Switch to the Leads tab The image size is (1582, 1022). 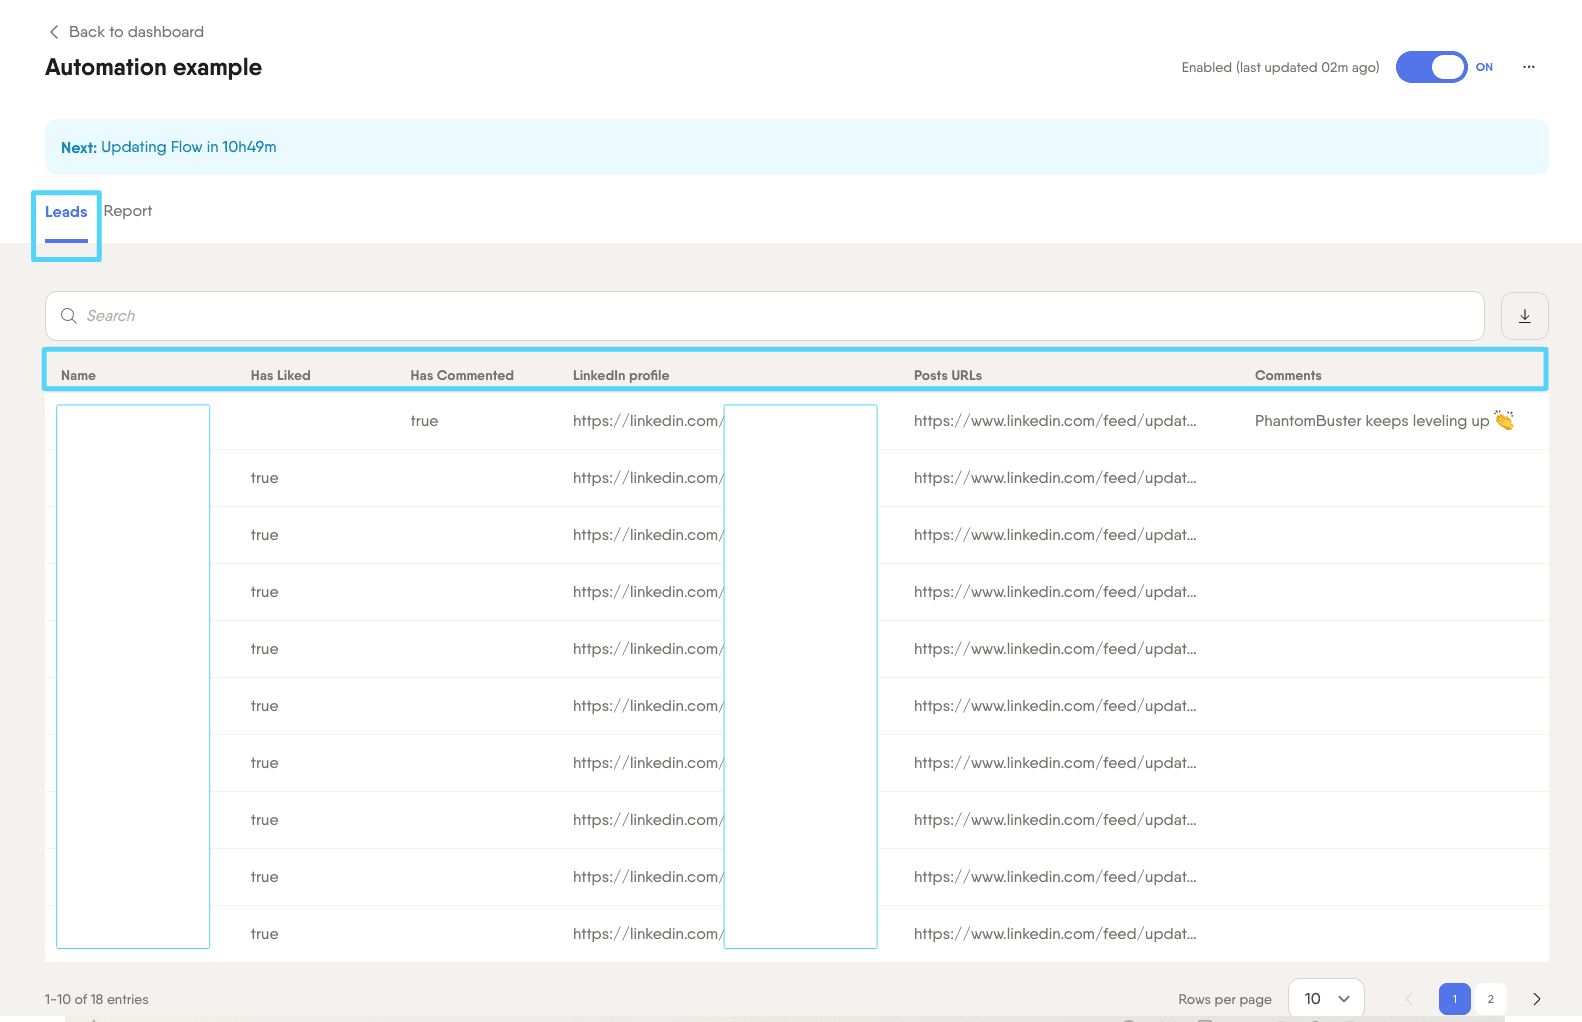pyautogui.click(x=66, y=212)
